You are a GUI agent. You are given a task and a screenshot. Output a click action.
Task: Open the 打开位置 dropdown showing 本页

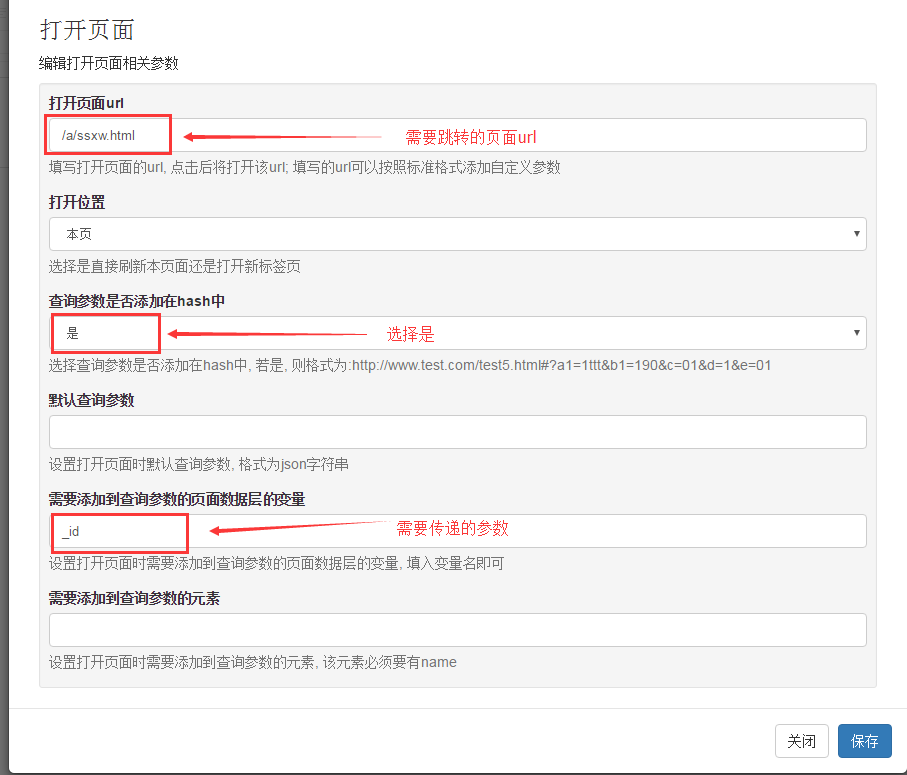coord(458,234)
